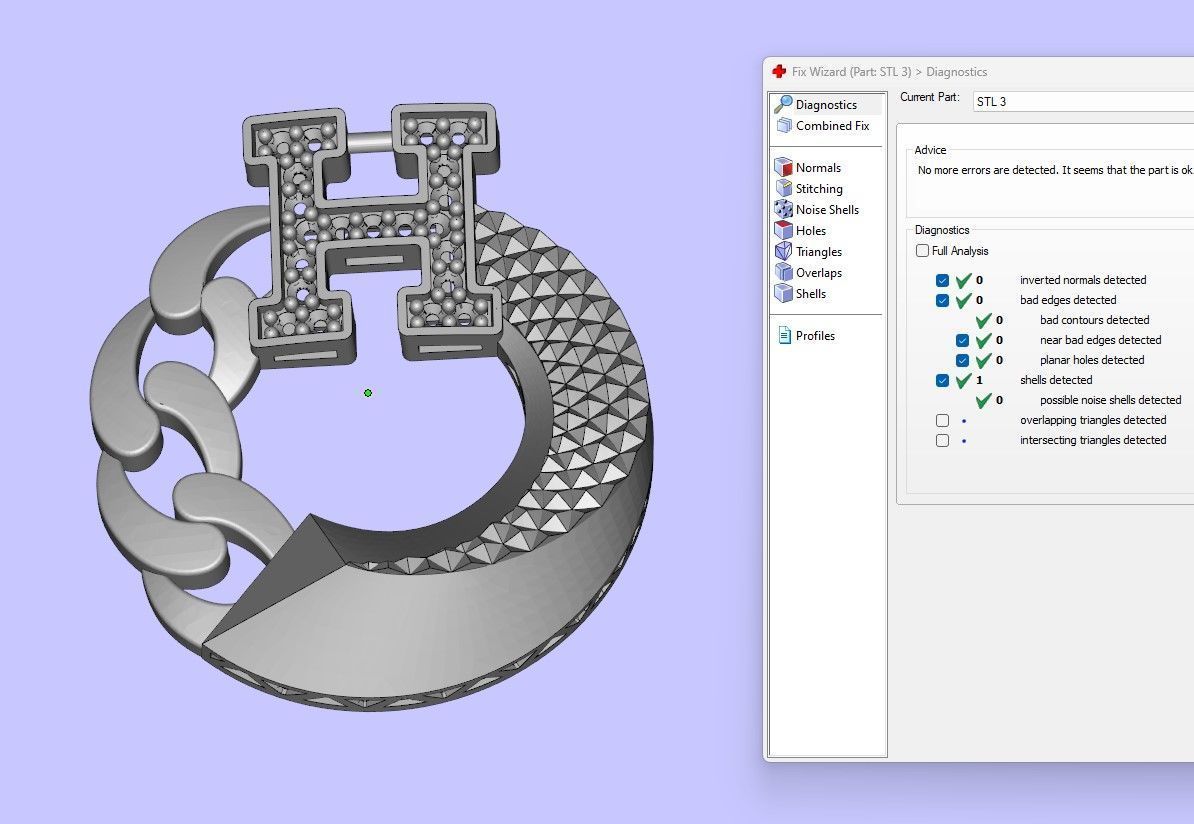The height and width of the screenshot is (824, 1194).
Task: Click 'bad contours detected' text
Action: click(x=1094, y=320)
